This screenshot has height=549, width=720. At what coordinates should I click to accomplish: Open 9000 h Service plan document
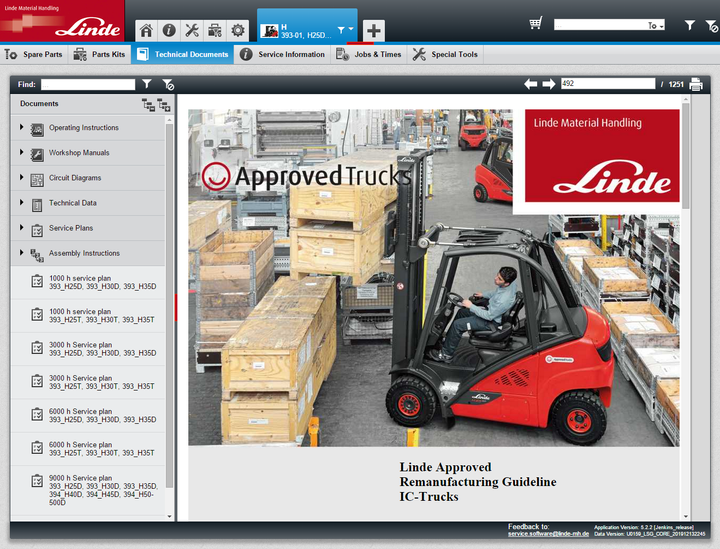tap(88, 490)
